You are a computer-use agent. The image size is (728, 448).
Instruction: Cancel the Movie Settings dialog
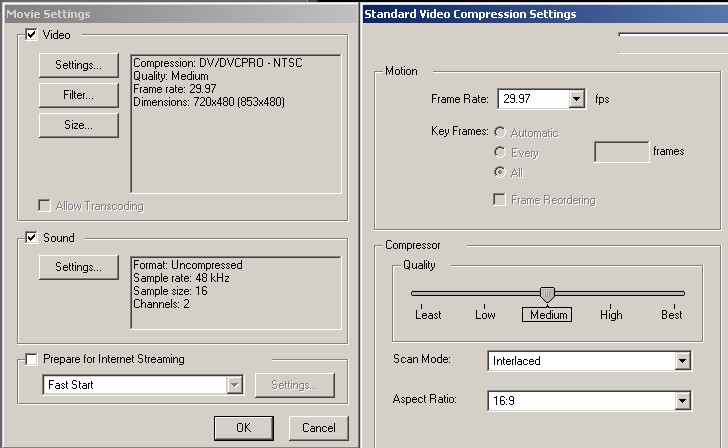(318, 427)
